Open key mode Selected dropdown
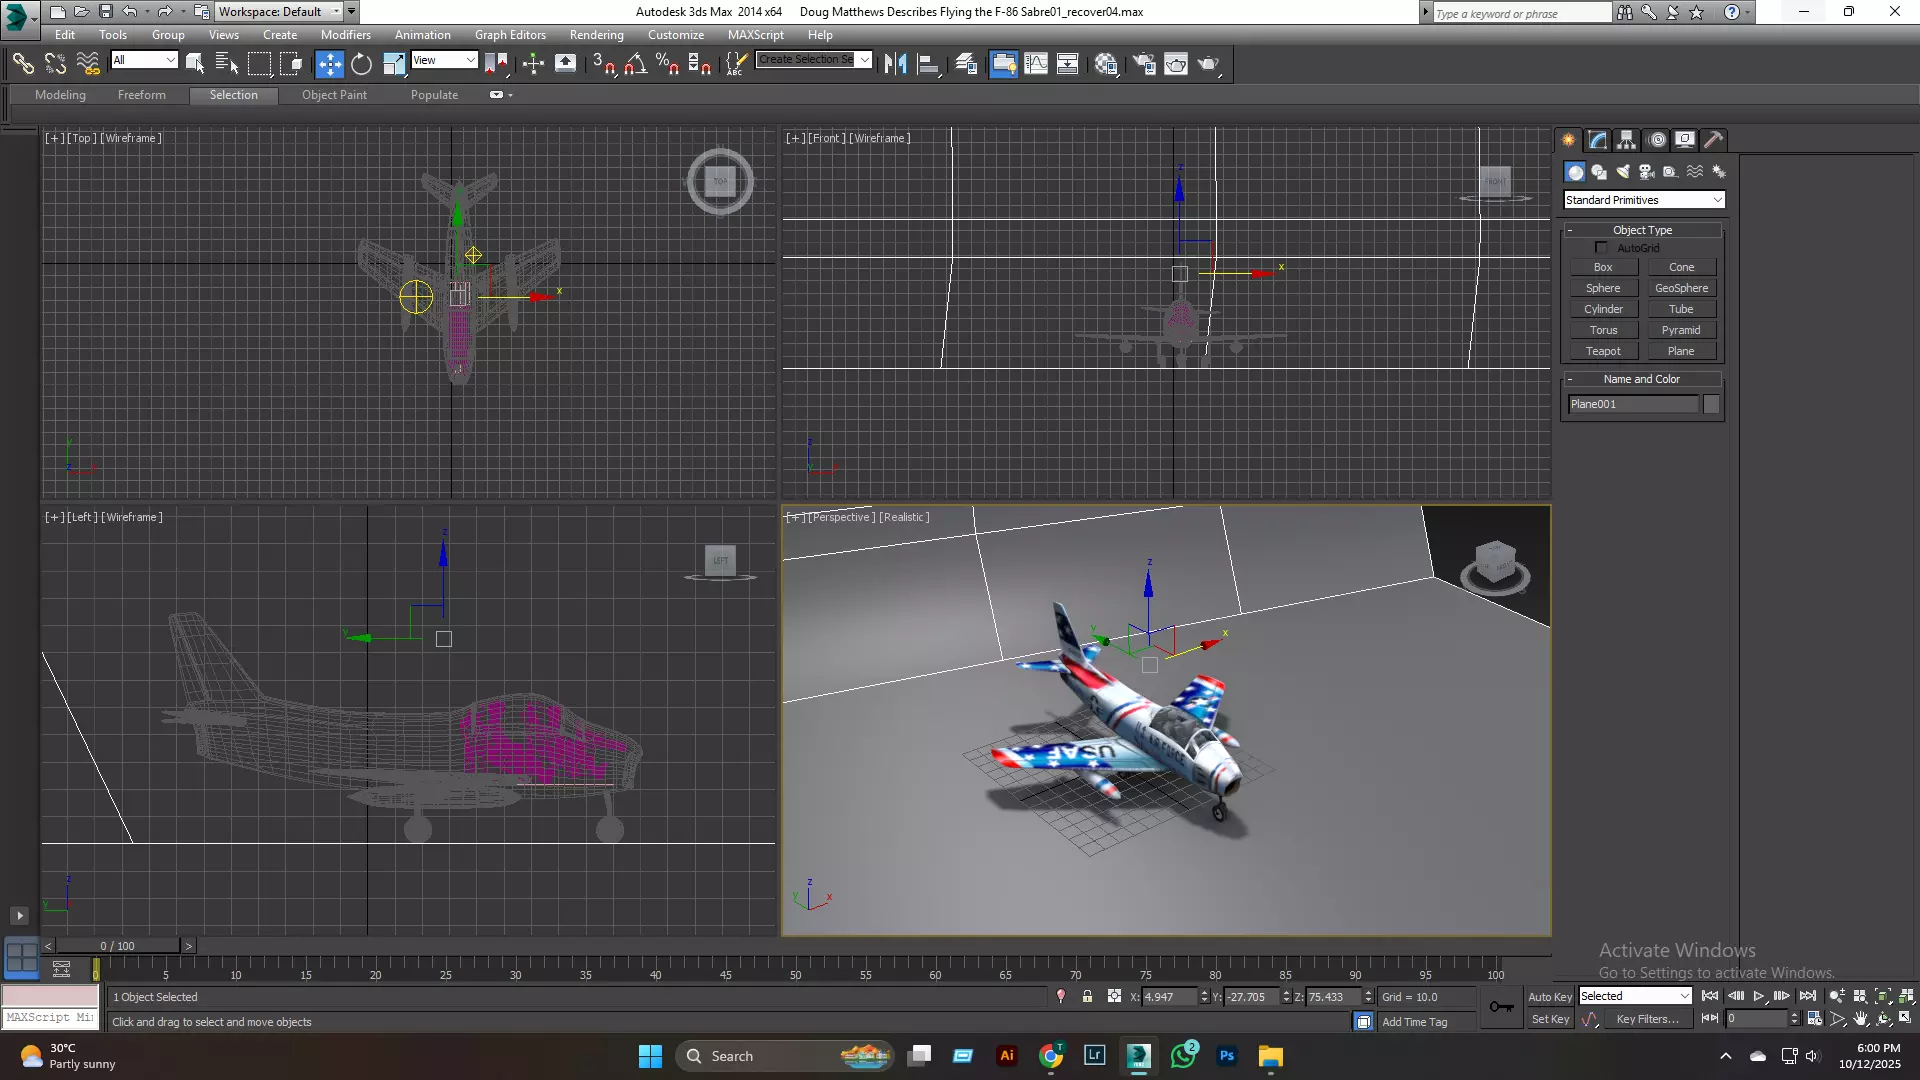 1635,996
